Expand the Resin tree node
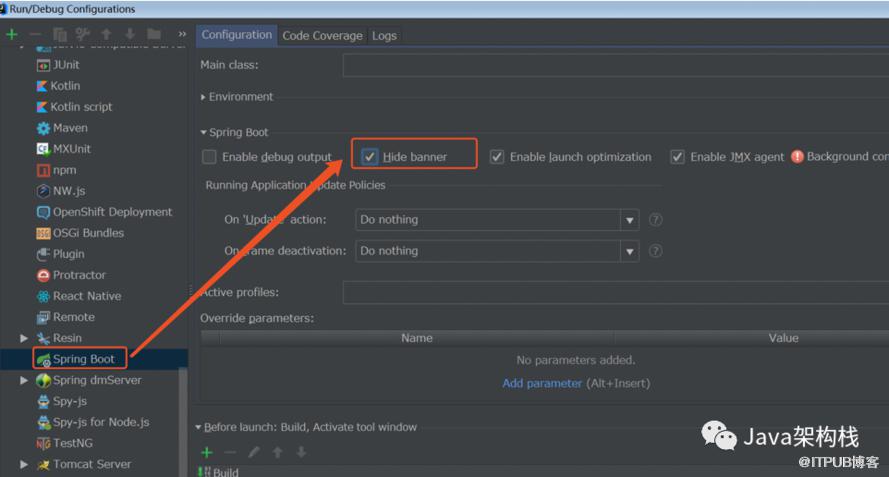Image resolution: width=889 pixels, height=477 pixels. [24, 338]
